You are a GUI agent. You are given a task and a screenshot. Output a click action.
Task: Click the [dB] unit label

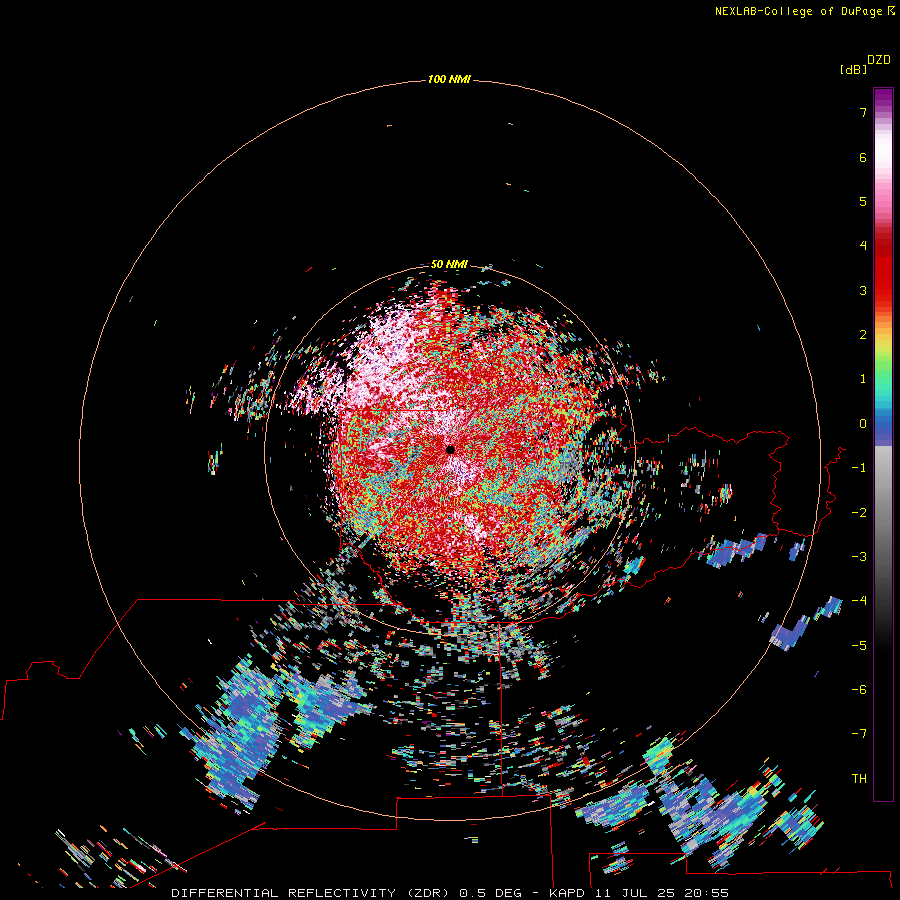(853, 70)
